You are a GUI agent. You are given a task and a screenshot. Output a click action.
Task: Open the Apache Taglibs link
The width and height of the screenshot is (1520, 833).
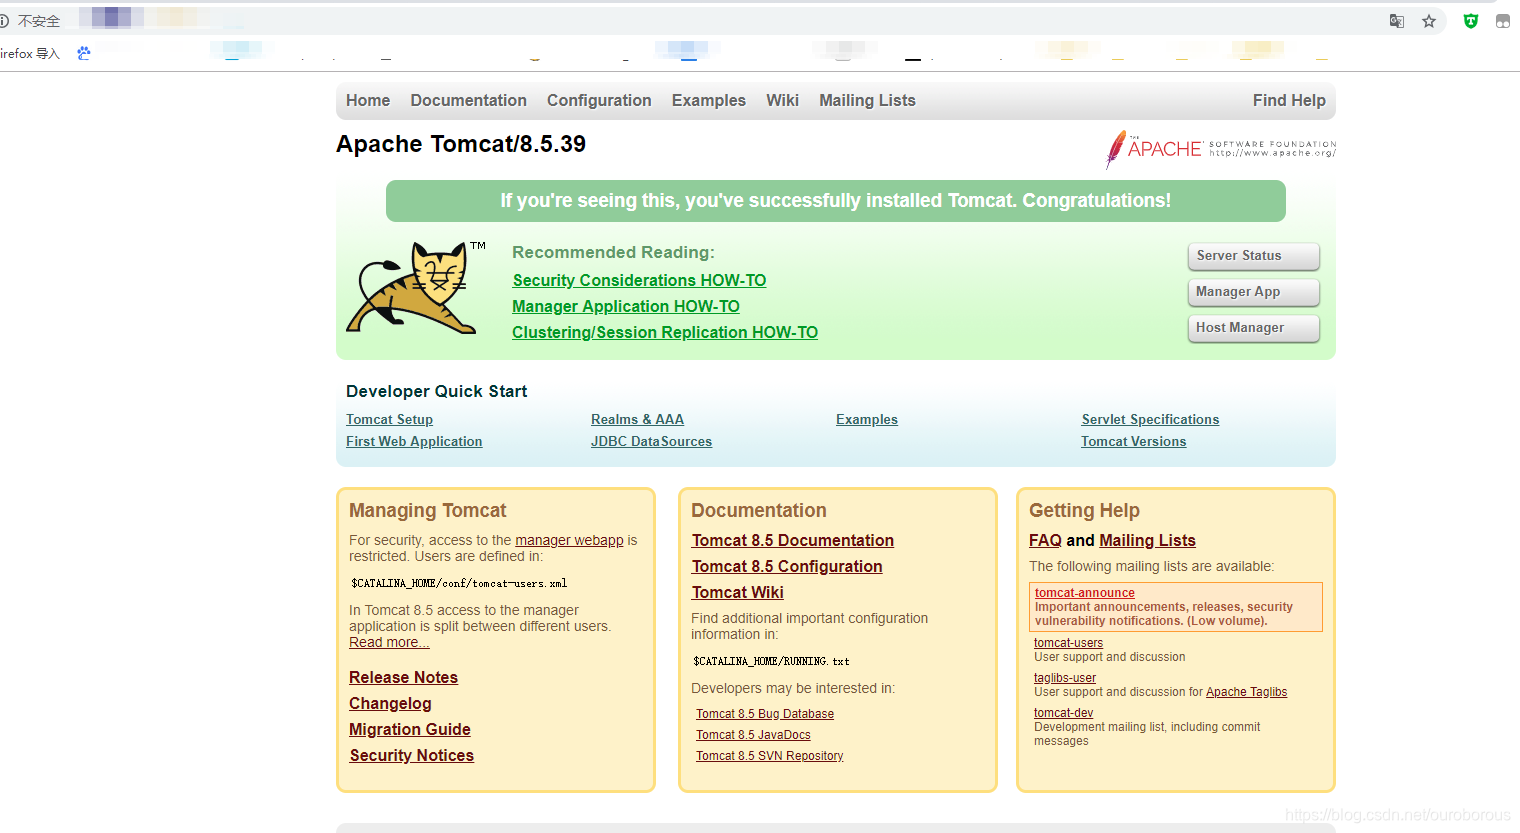pyautogui.click(x=1246, y=692)
